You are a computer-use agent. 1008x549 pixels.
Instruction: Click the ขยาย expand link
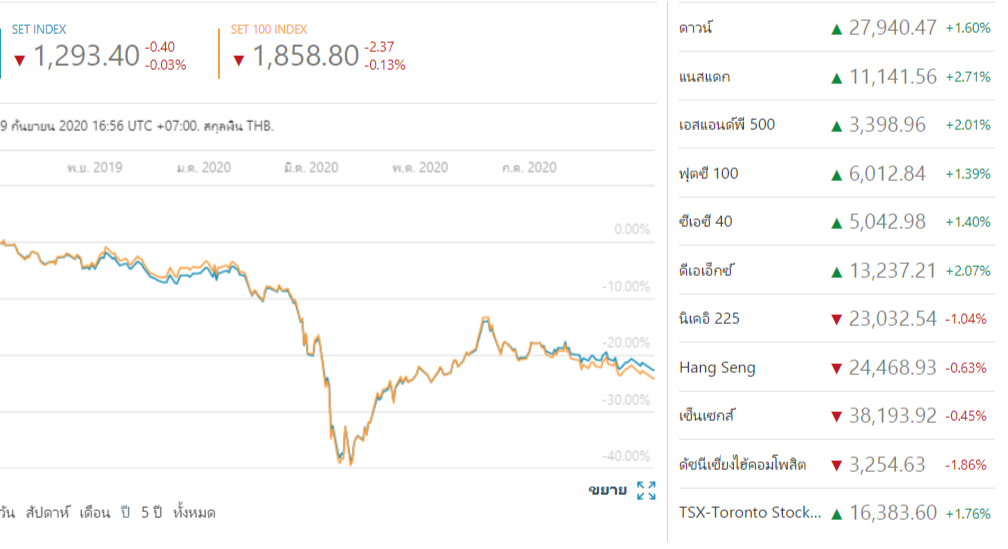click(607, 490)
